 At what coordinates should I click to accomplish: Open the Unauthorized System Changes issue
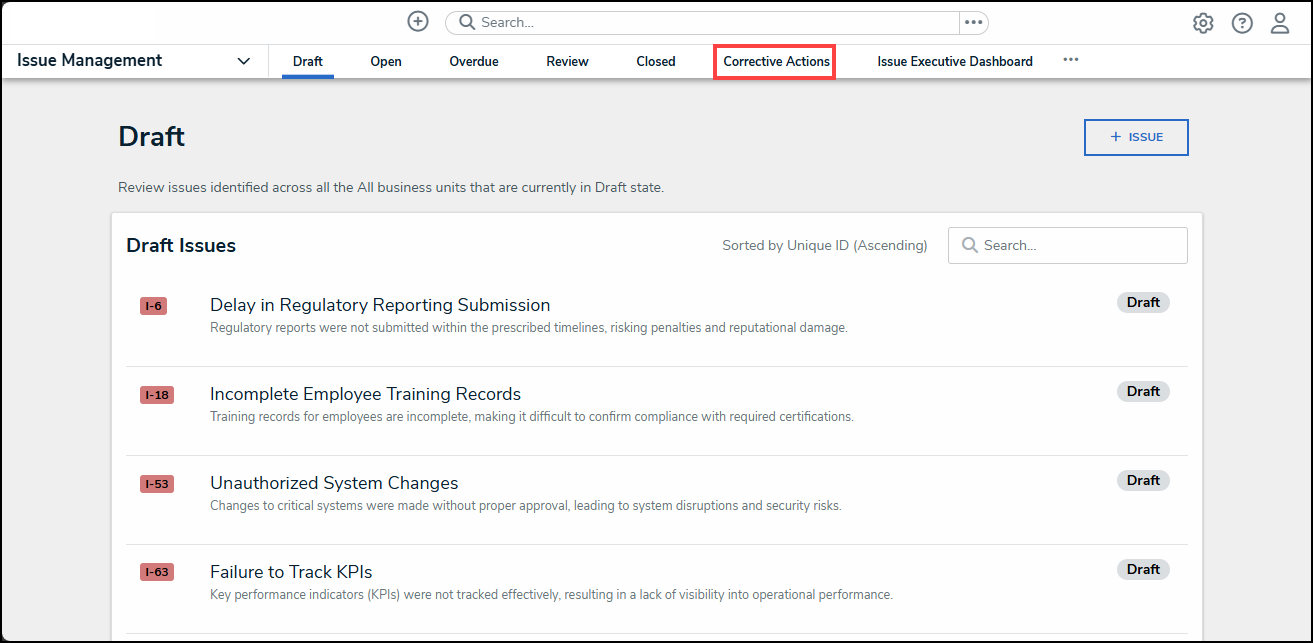[x=334, y=483]
